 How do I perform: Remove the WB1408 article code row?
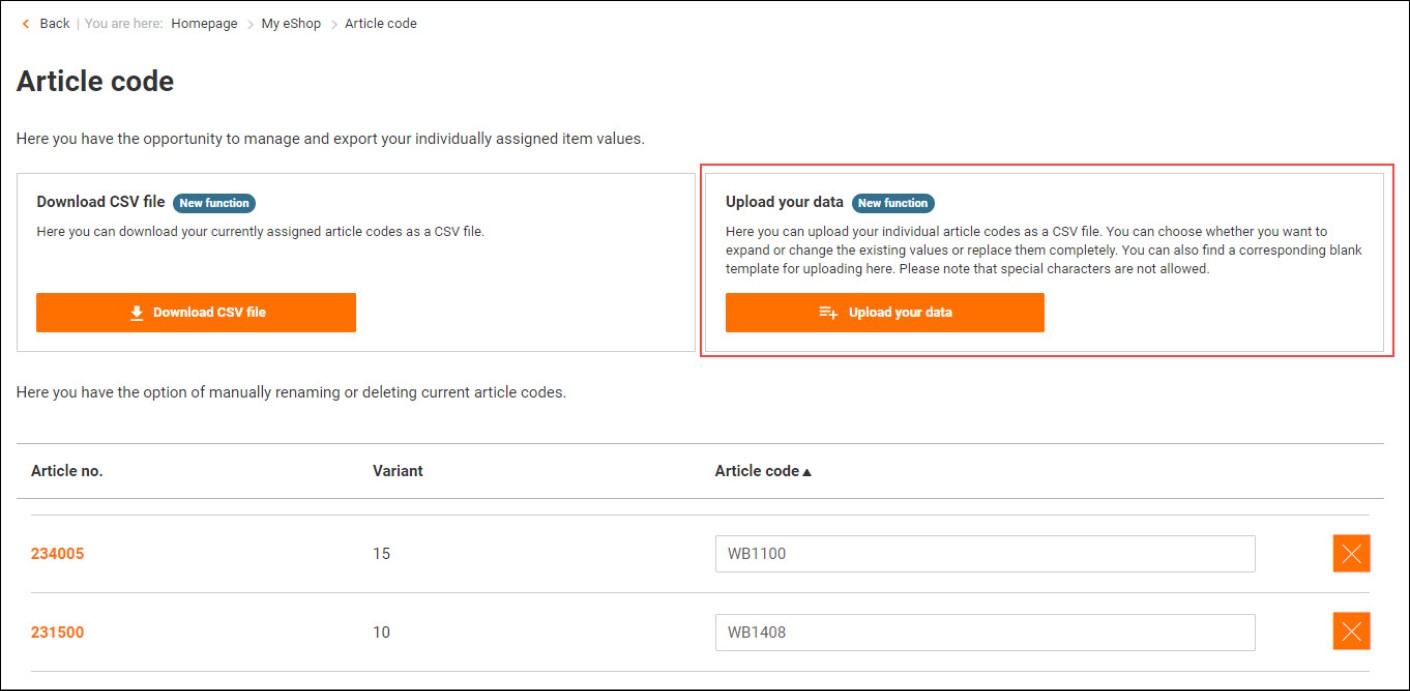(1351, 632)
